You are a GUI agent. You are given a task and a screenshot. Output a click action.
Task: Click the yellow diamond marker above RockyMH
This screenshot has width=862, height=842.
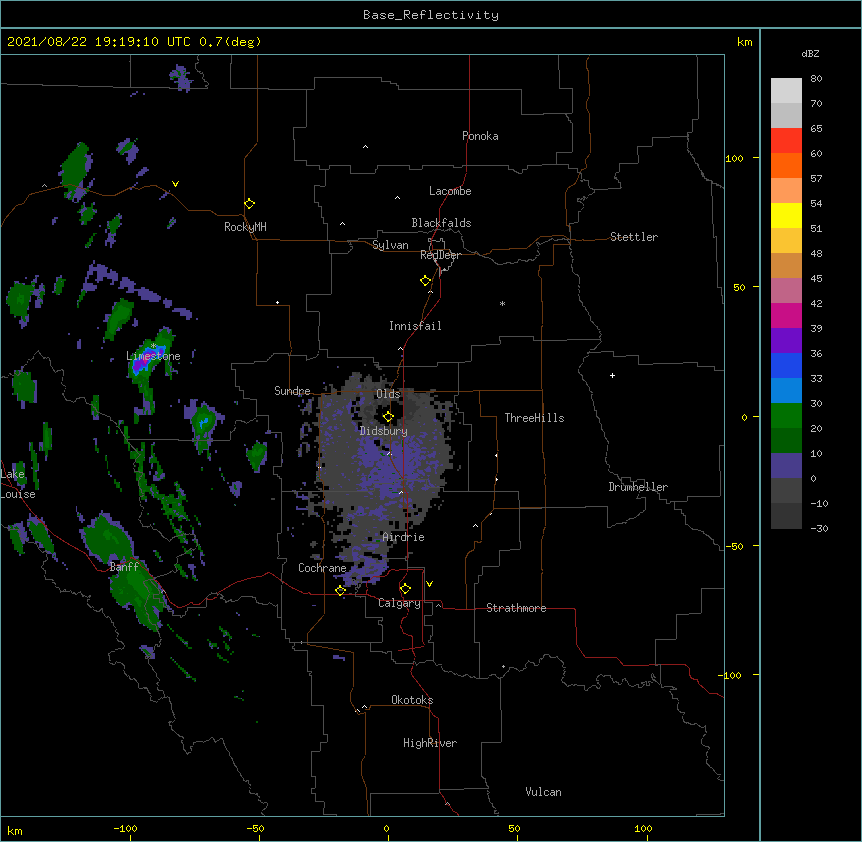coord(249,203)
